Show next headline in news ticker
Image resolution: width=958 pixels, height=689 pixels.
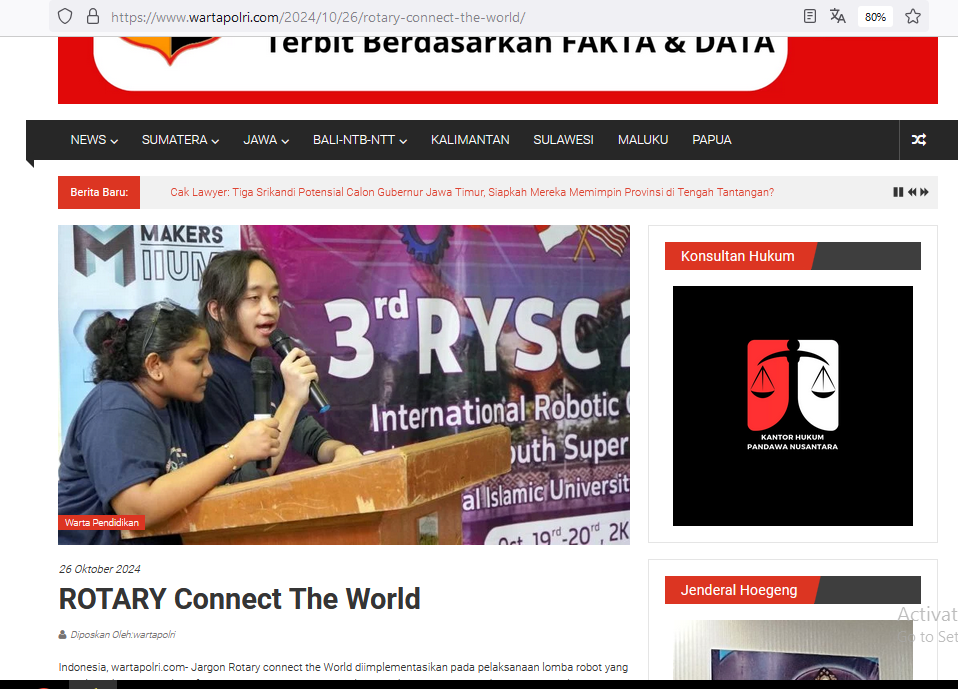tap(925, 192)
